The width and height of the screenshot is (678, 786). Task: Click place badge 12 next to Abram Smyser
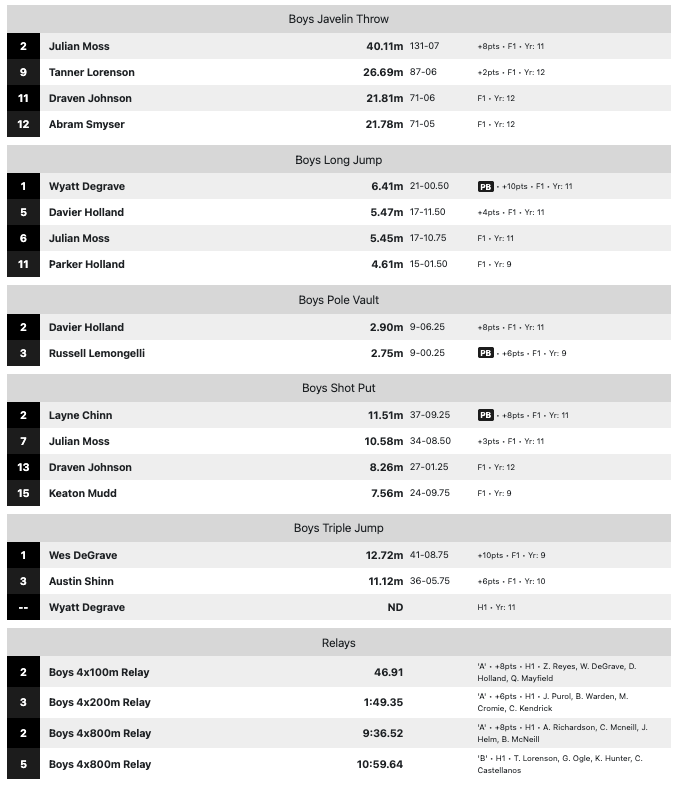(x=23, y=124)
